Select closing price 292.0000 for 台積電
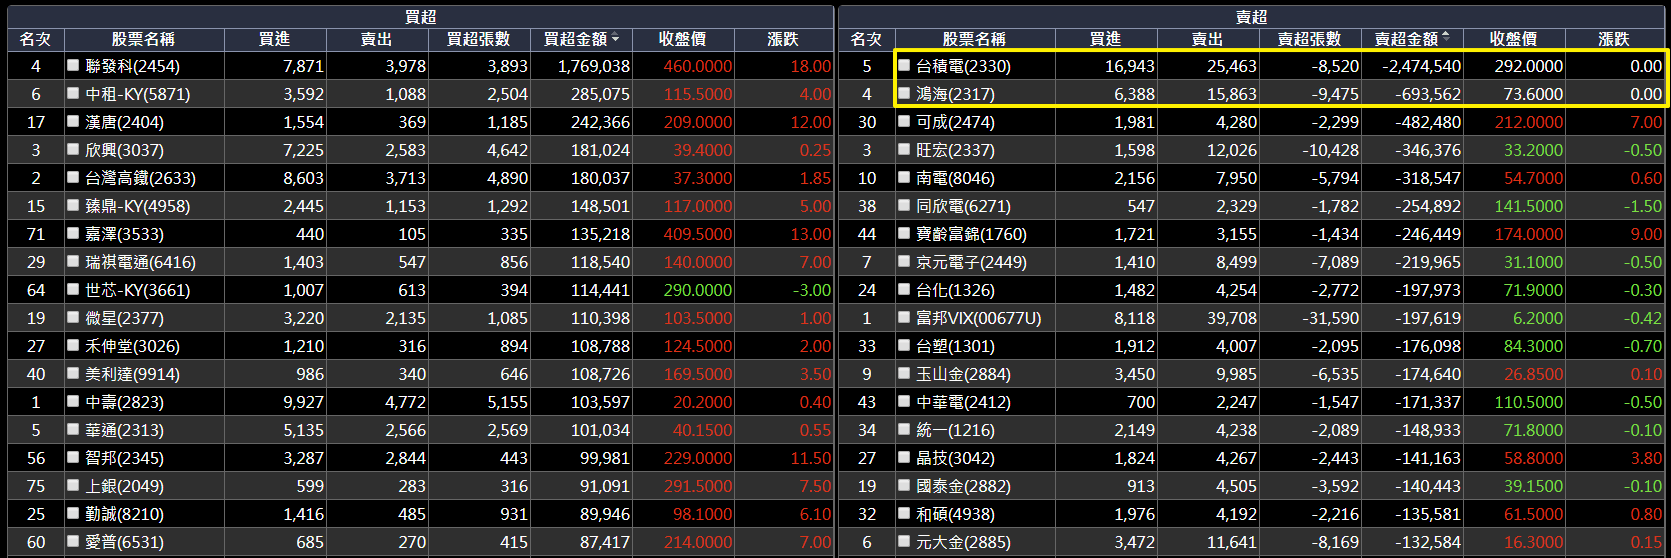Screen dimensions: 1671x558 coord(1528,66)
